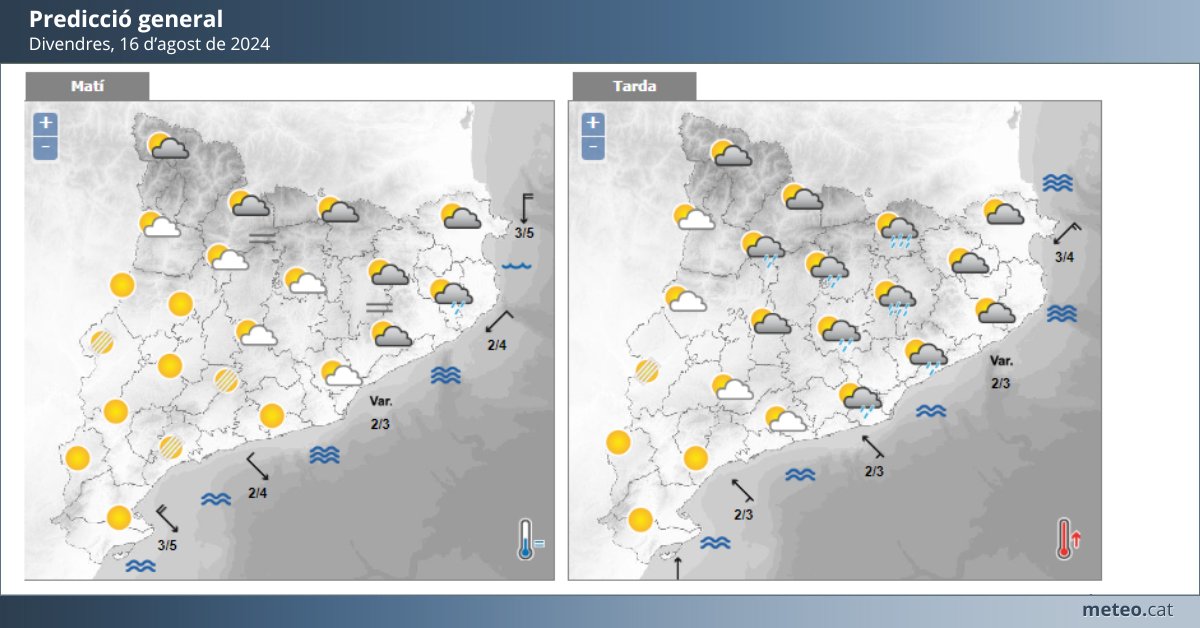Click the northernmost sun-and-cloud icon in Tarda map
The width and height of the screenshot is (1200, 628).
coord(731,153)
